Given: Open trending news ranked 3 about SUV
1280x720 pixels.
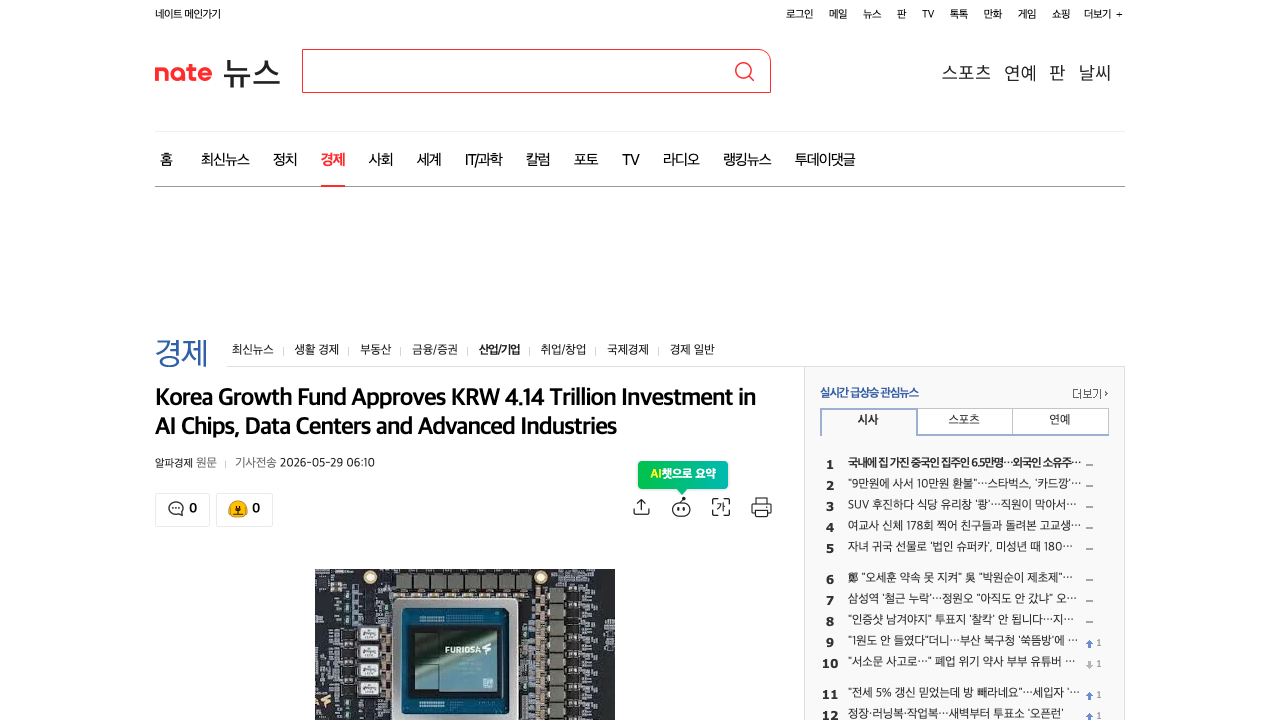Looking at the screenshot, I should click(964, 505).
